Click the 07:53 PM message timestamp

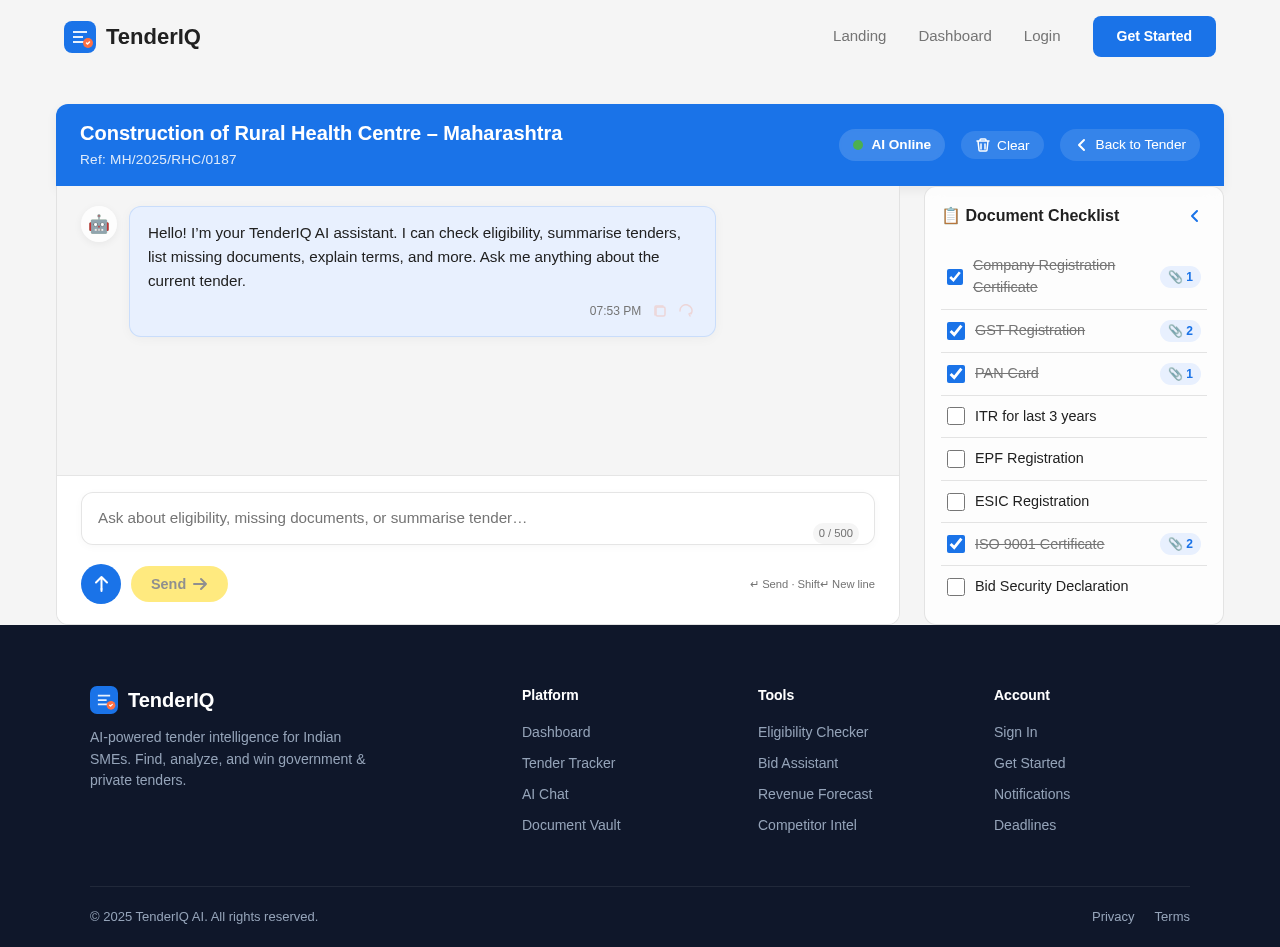click(x=615, y=311)
